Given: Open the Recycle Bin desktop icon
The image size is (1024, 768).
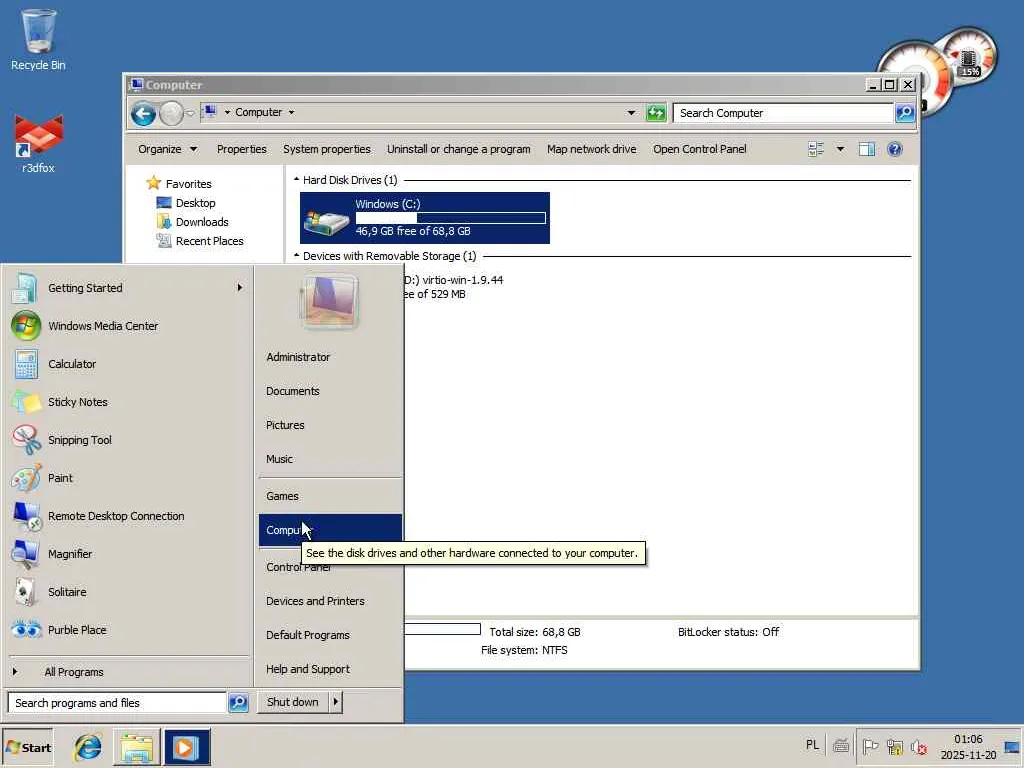Looking at the screenshot, I should coord(38,39).
